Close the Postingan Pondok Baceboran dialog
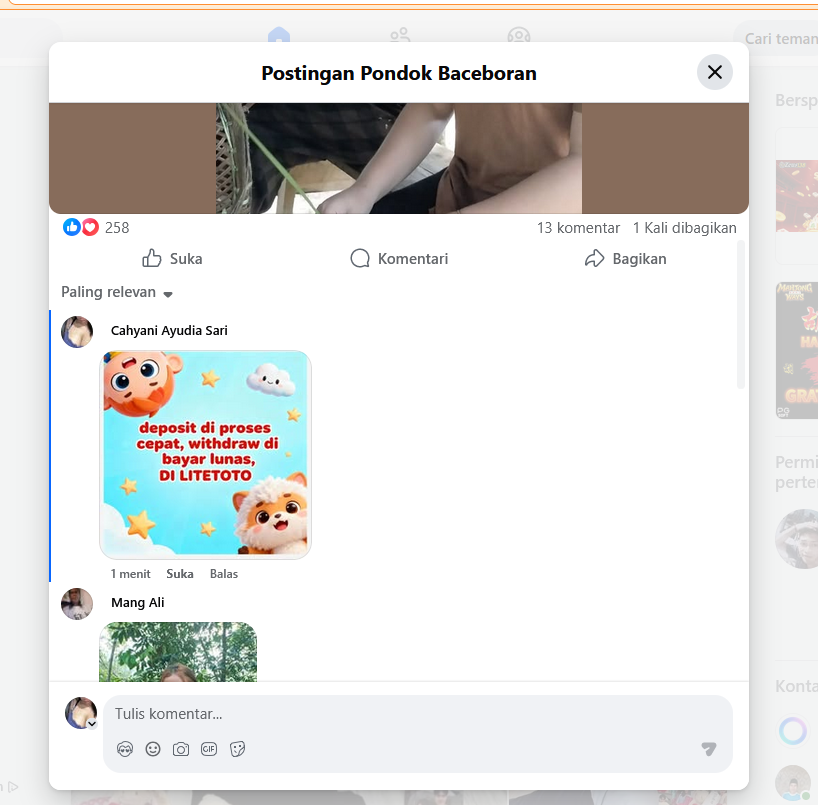The width and height of the screenshot is (818, 805). point(715,72)
